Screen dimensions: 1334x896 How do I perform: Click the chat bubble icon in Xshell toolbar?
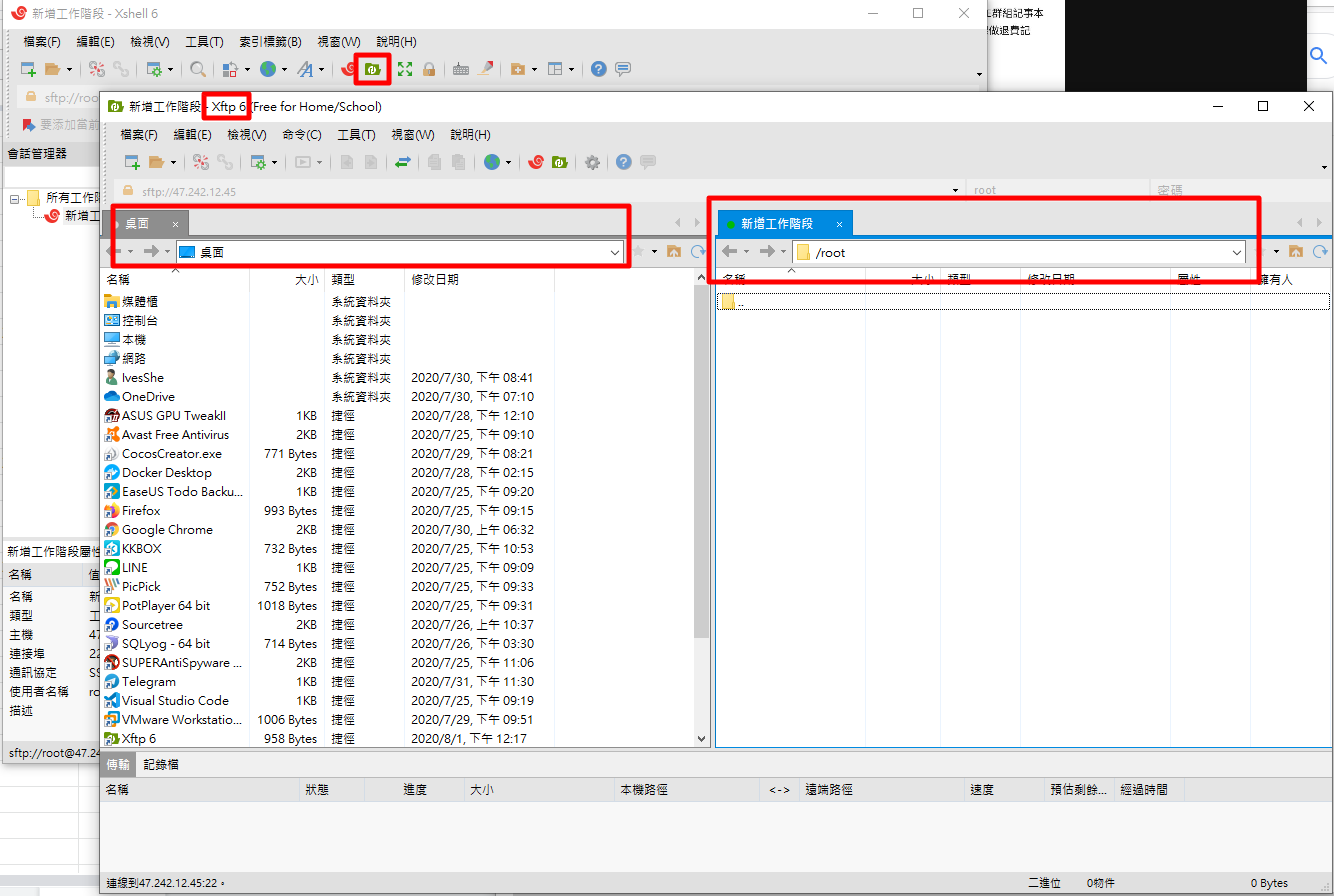click(x=623, y=69)
